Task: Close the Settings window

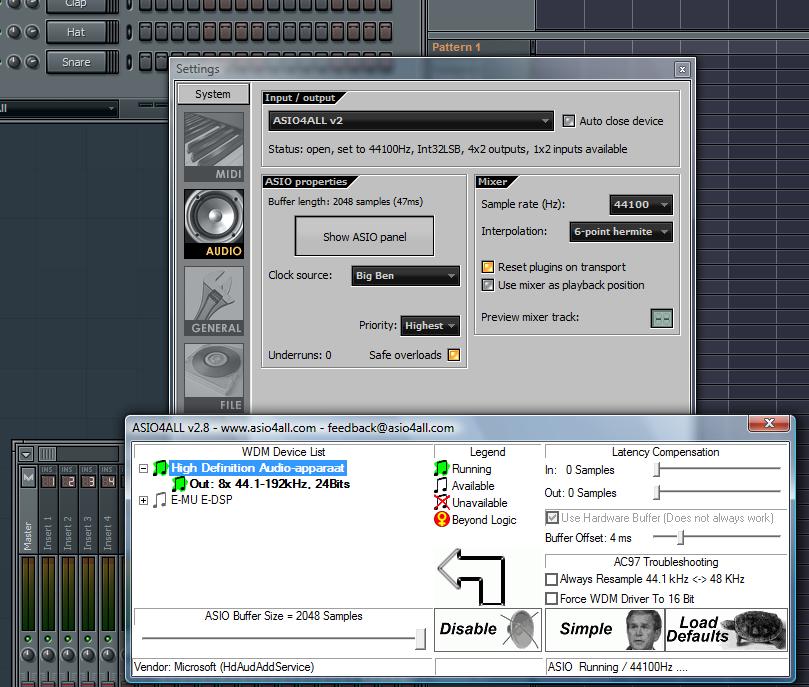Action: pyautogui.click(x=682, y=69)
